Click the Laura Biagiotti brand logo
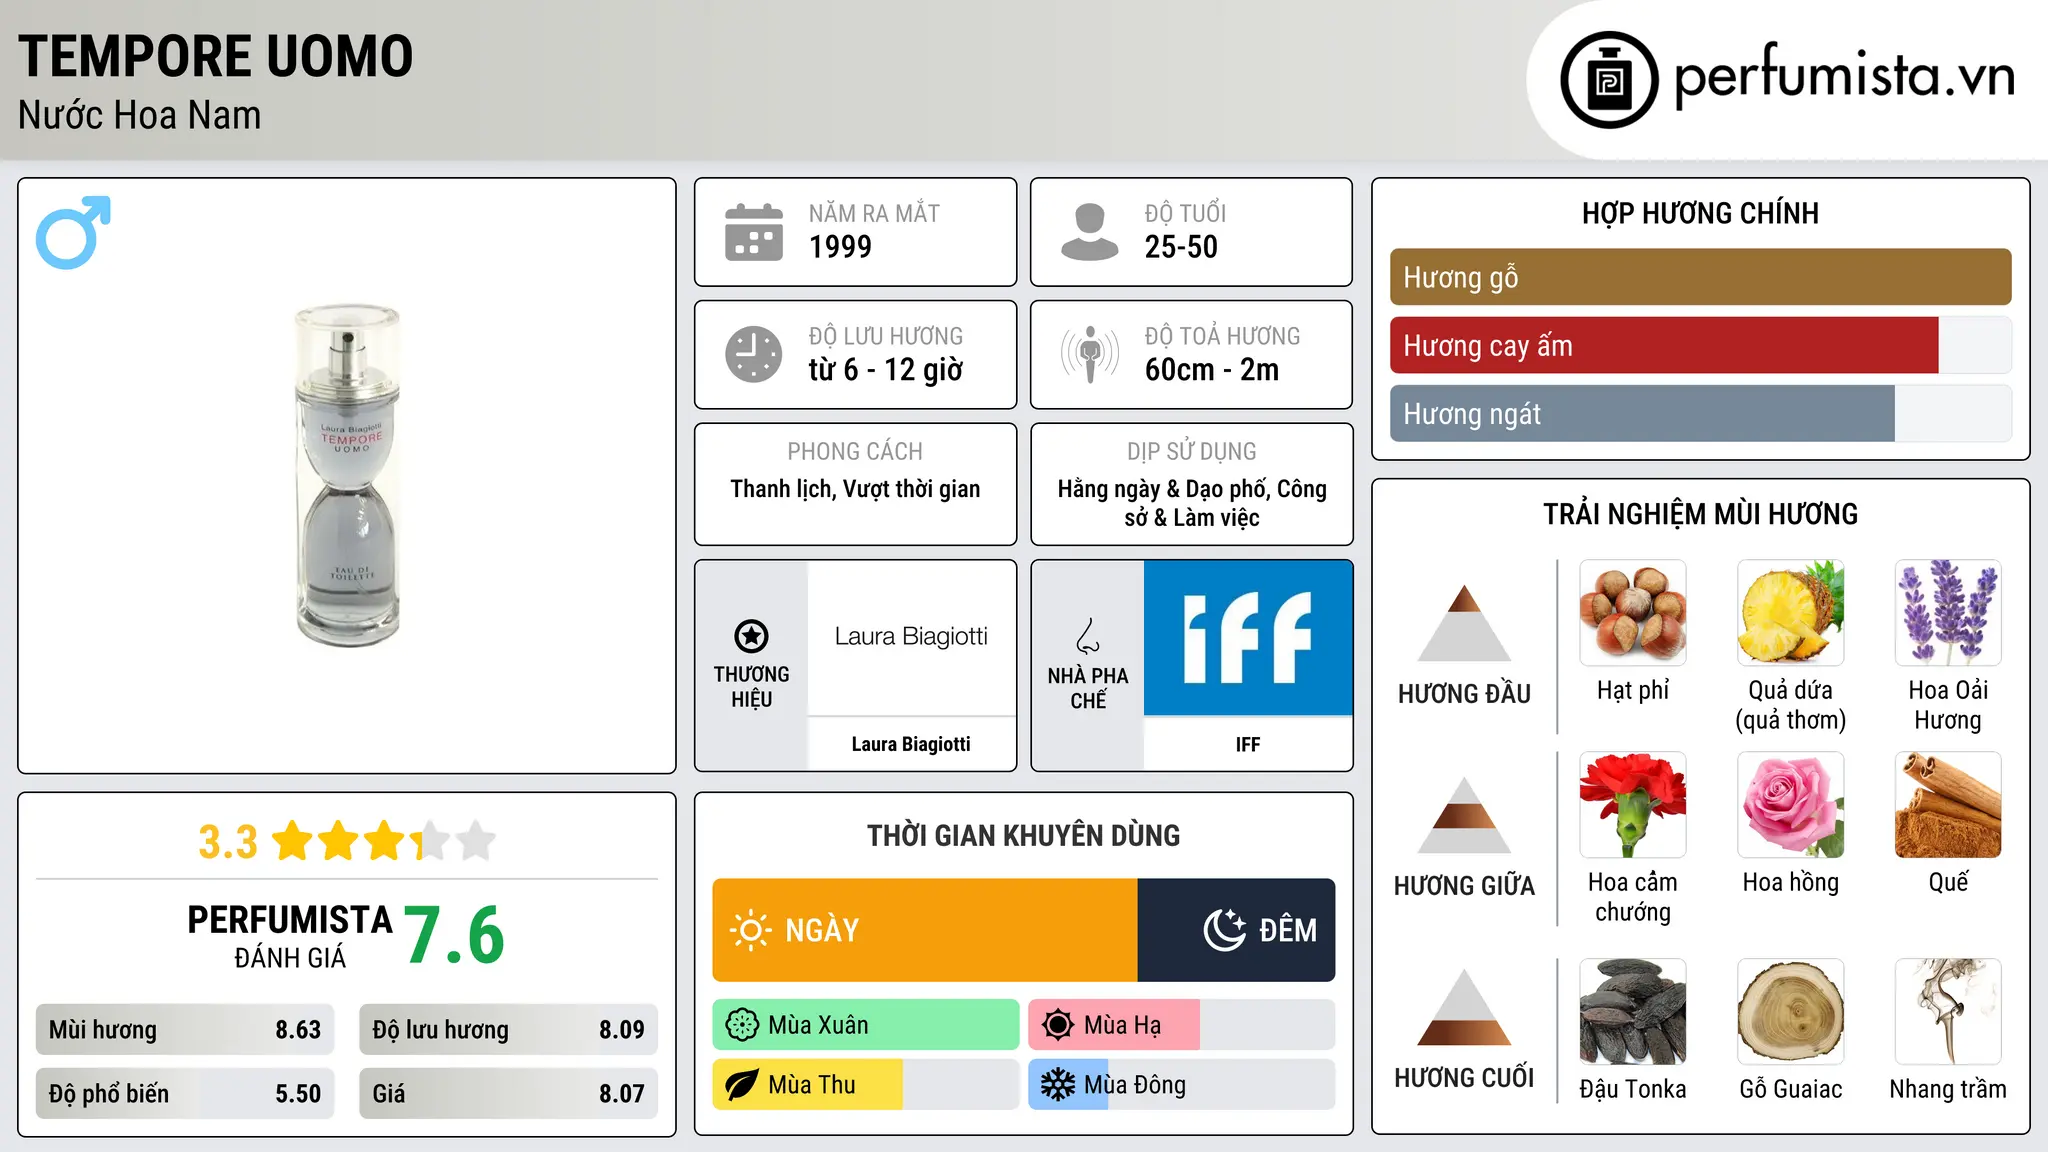This screenshot has width=2048, height=1152. click(911, 637)
